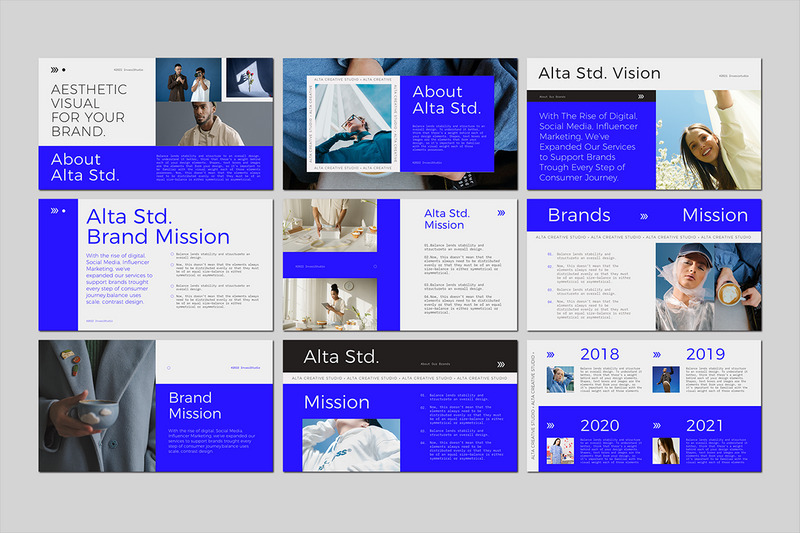800x533 pixels.
Task: Click the small thumbnail beside the 2019 text
Action: point(666,379)
